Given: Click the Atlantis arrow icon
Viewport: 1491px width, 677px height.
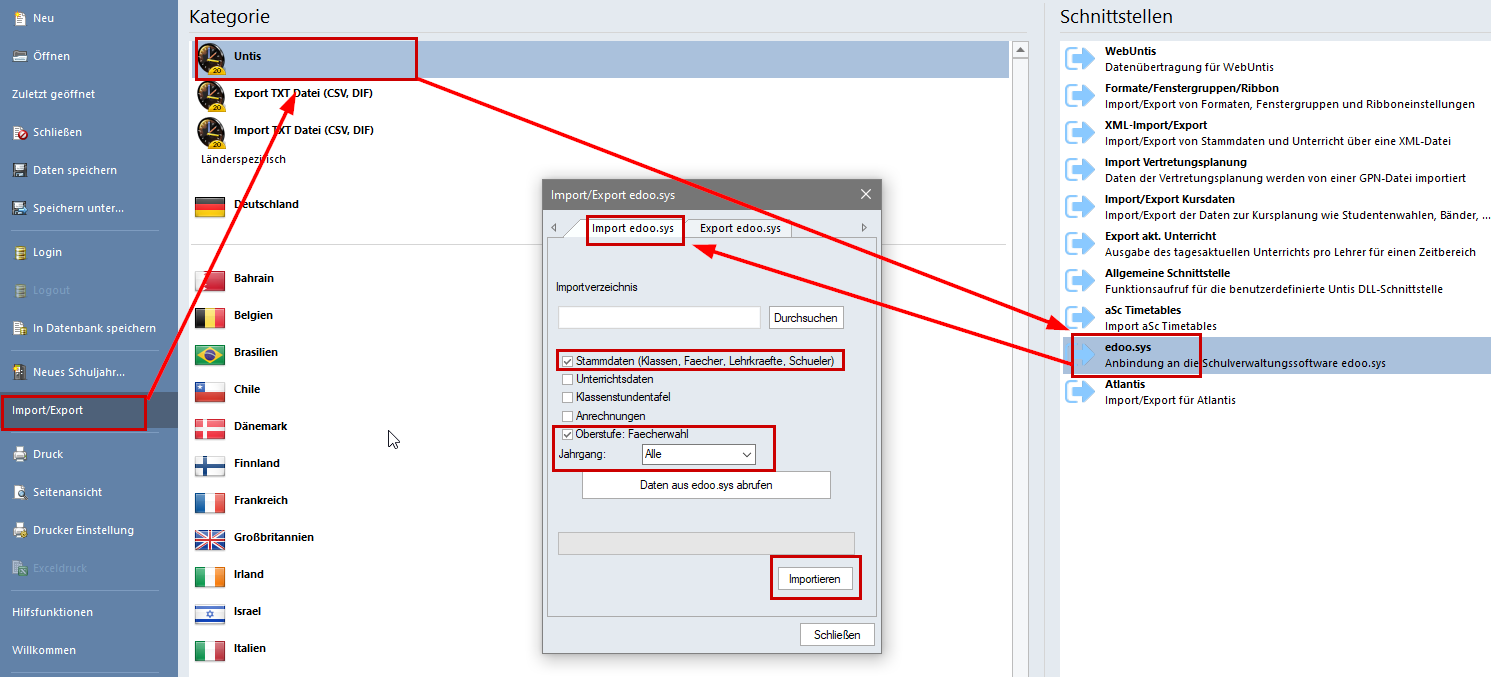Looking at the screenshot, I should (x=1081, y=392).
